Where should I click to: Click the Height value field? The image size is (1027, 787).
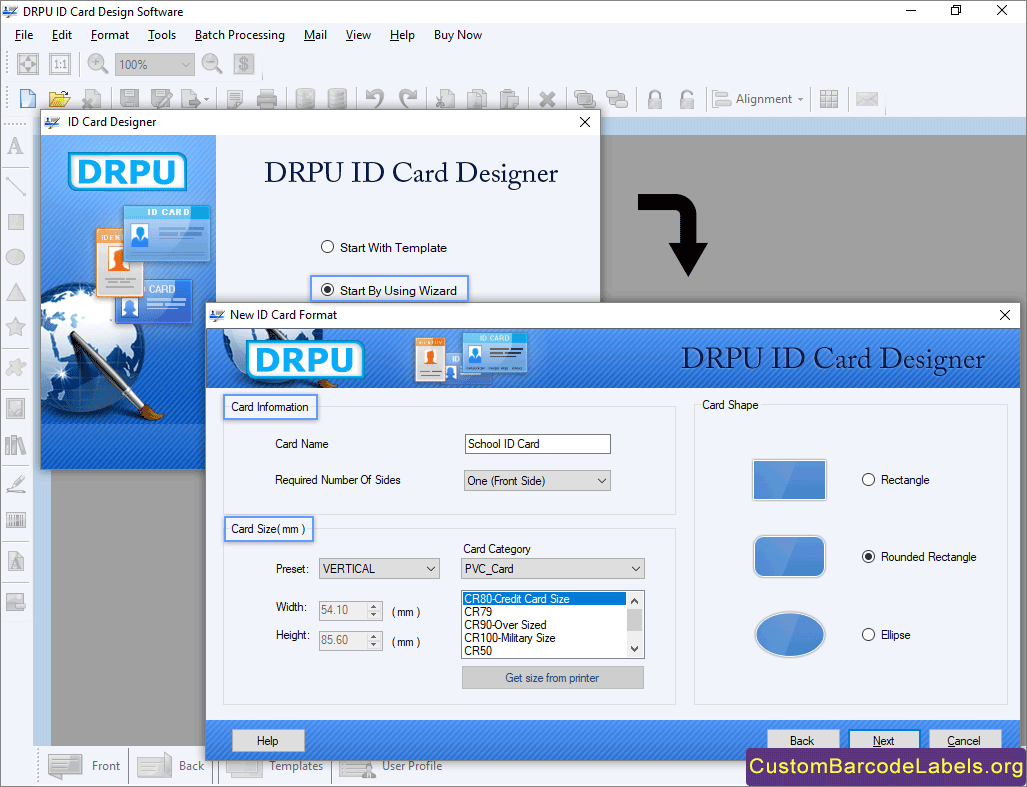click(343, 640)
